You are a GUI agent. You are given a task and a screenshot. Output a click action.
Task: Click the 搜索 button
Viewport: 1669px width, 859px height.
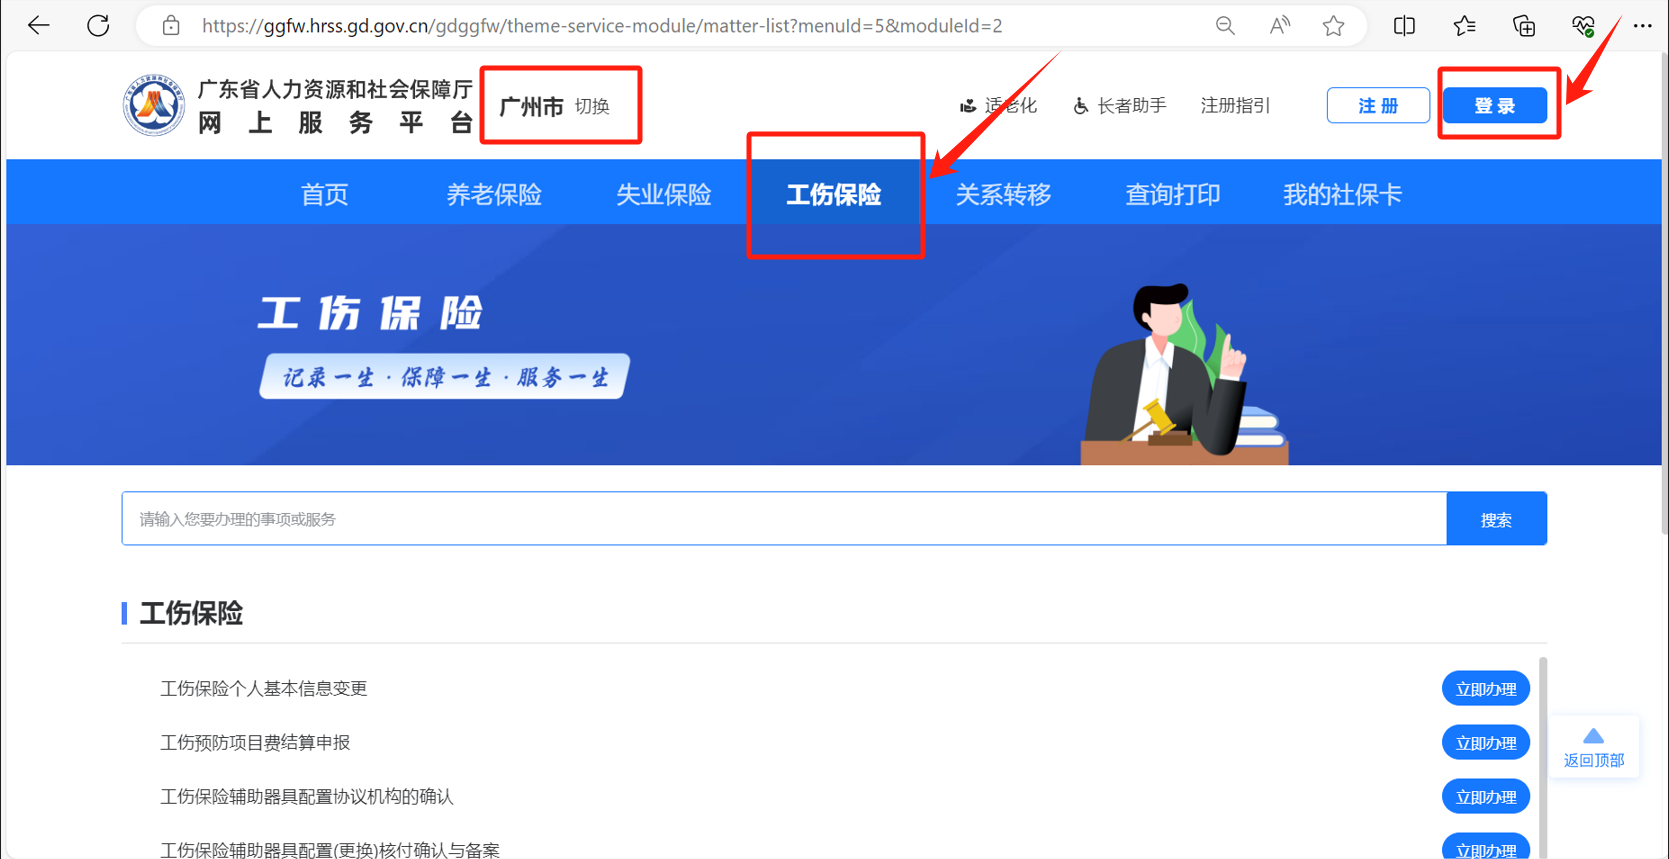[1496, 519]
